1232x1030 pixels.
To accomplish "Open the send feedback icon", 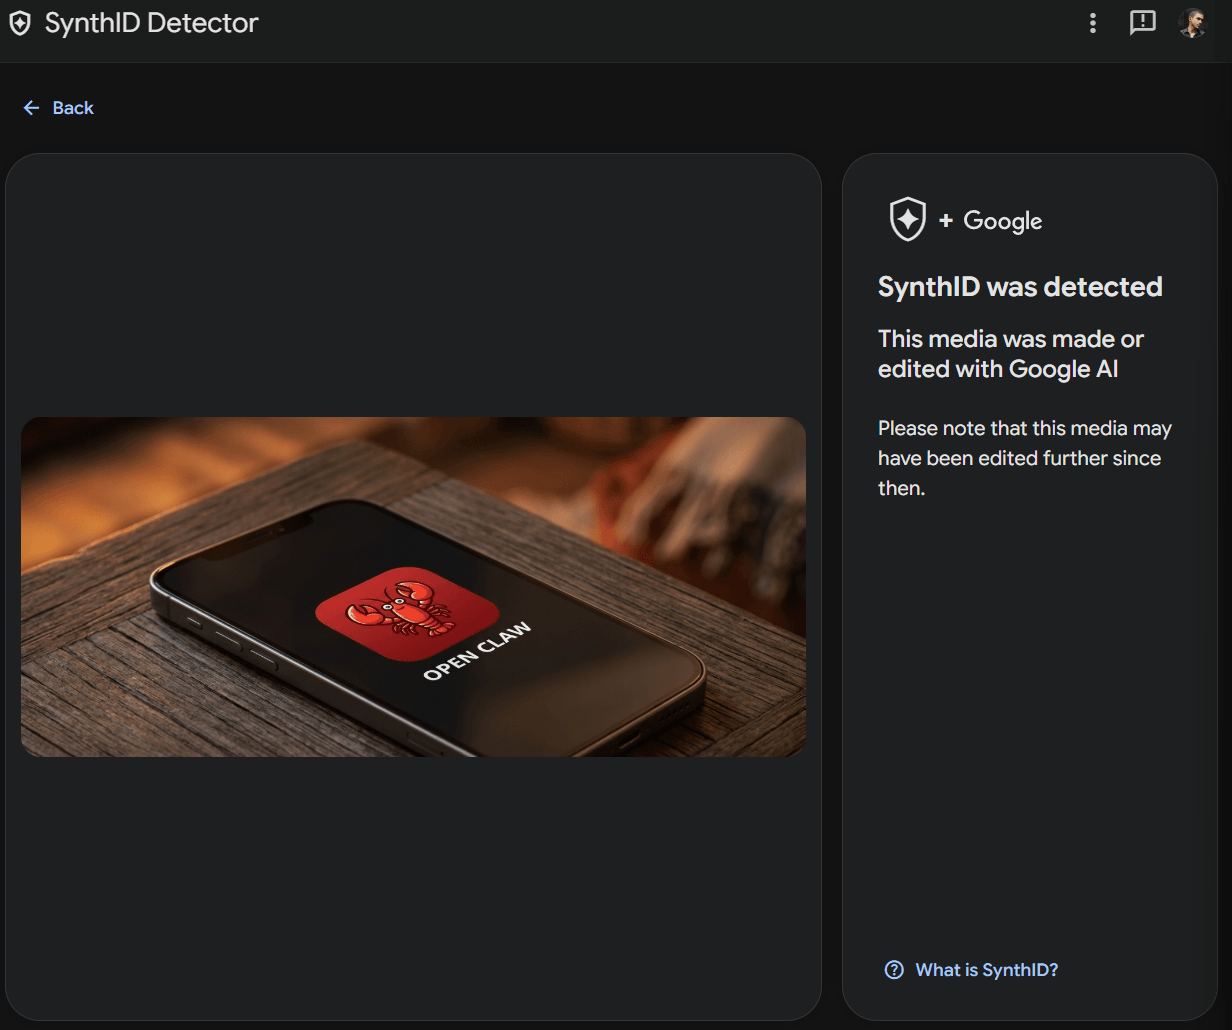I will tap(1142, 23).
